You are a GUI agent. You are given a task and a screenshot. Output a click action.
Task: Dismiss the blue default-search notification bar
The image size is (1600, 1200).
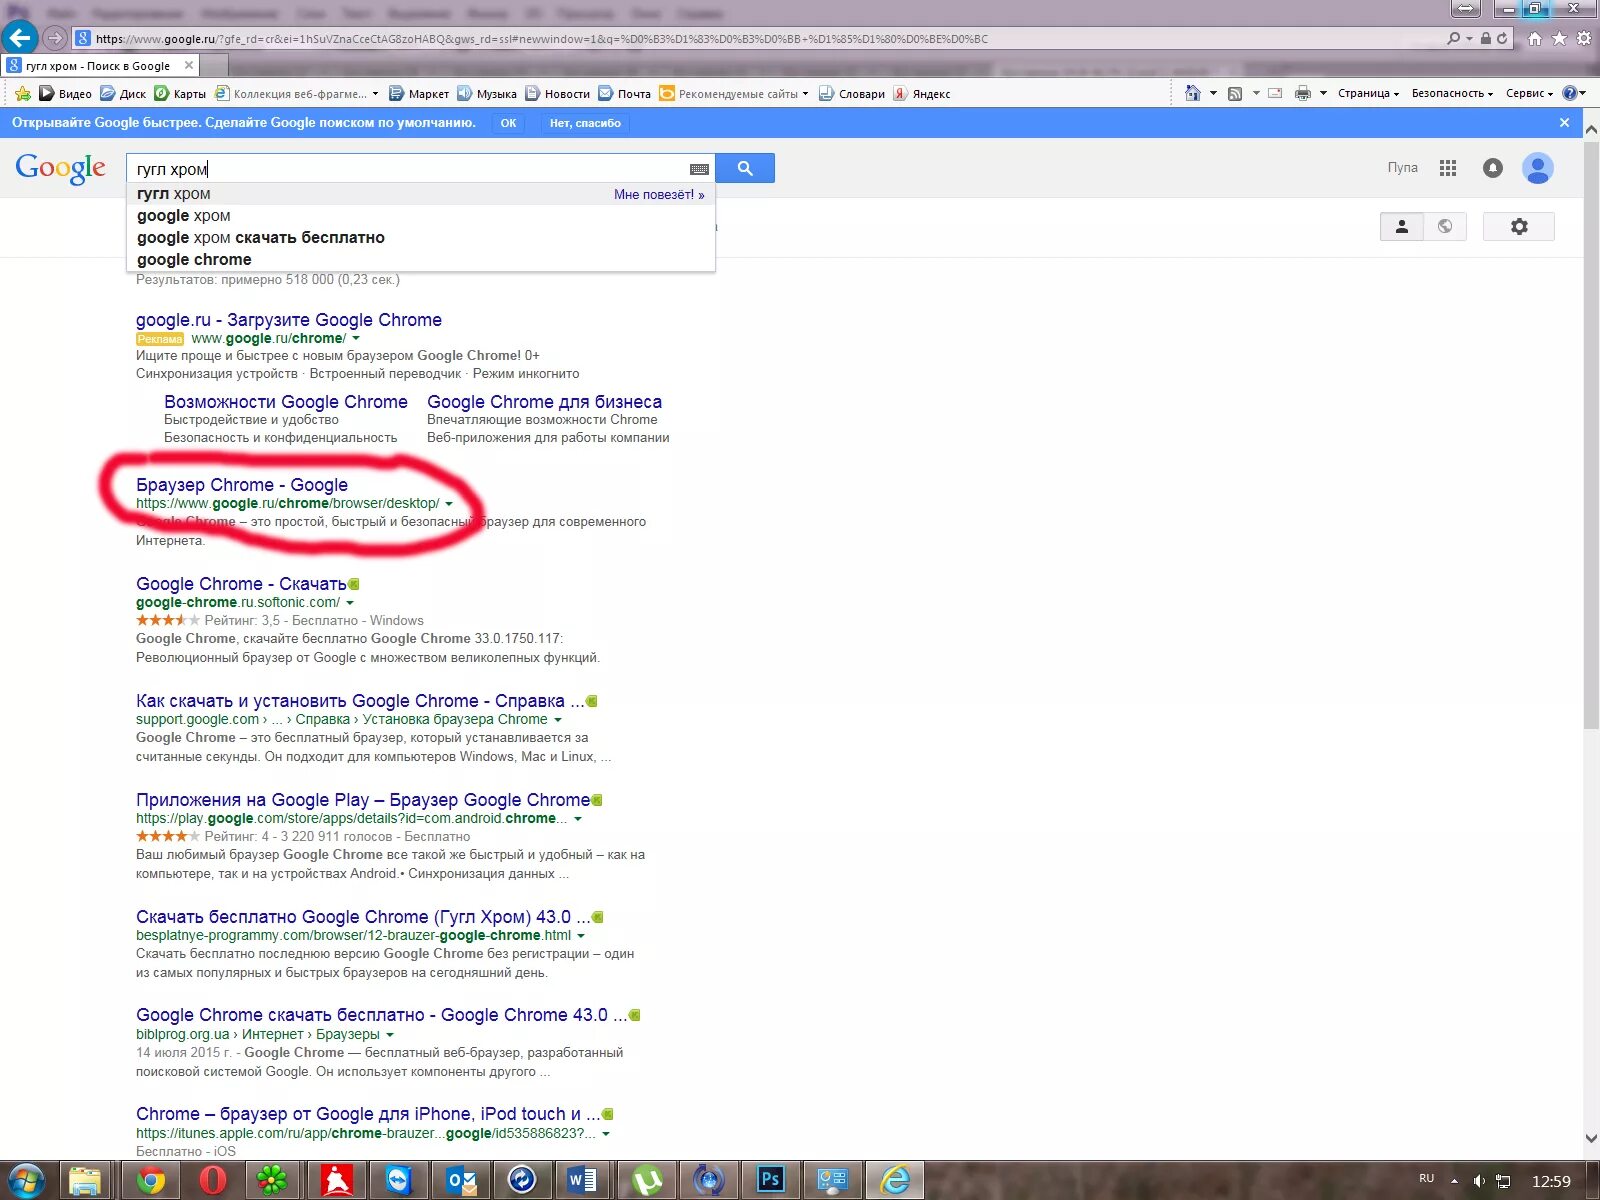1565,123
